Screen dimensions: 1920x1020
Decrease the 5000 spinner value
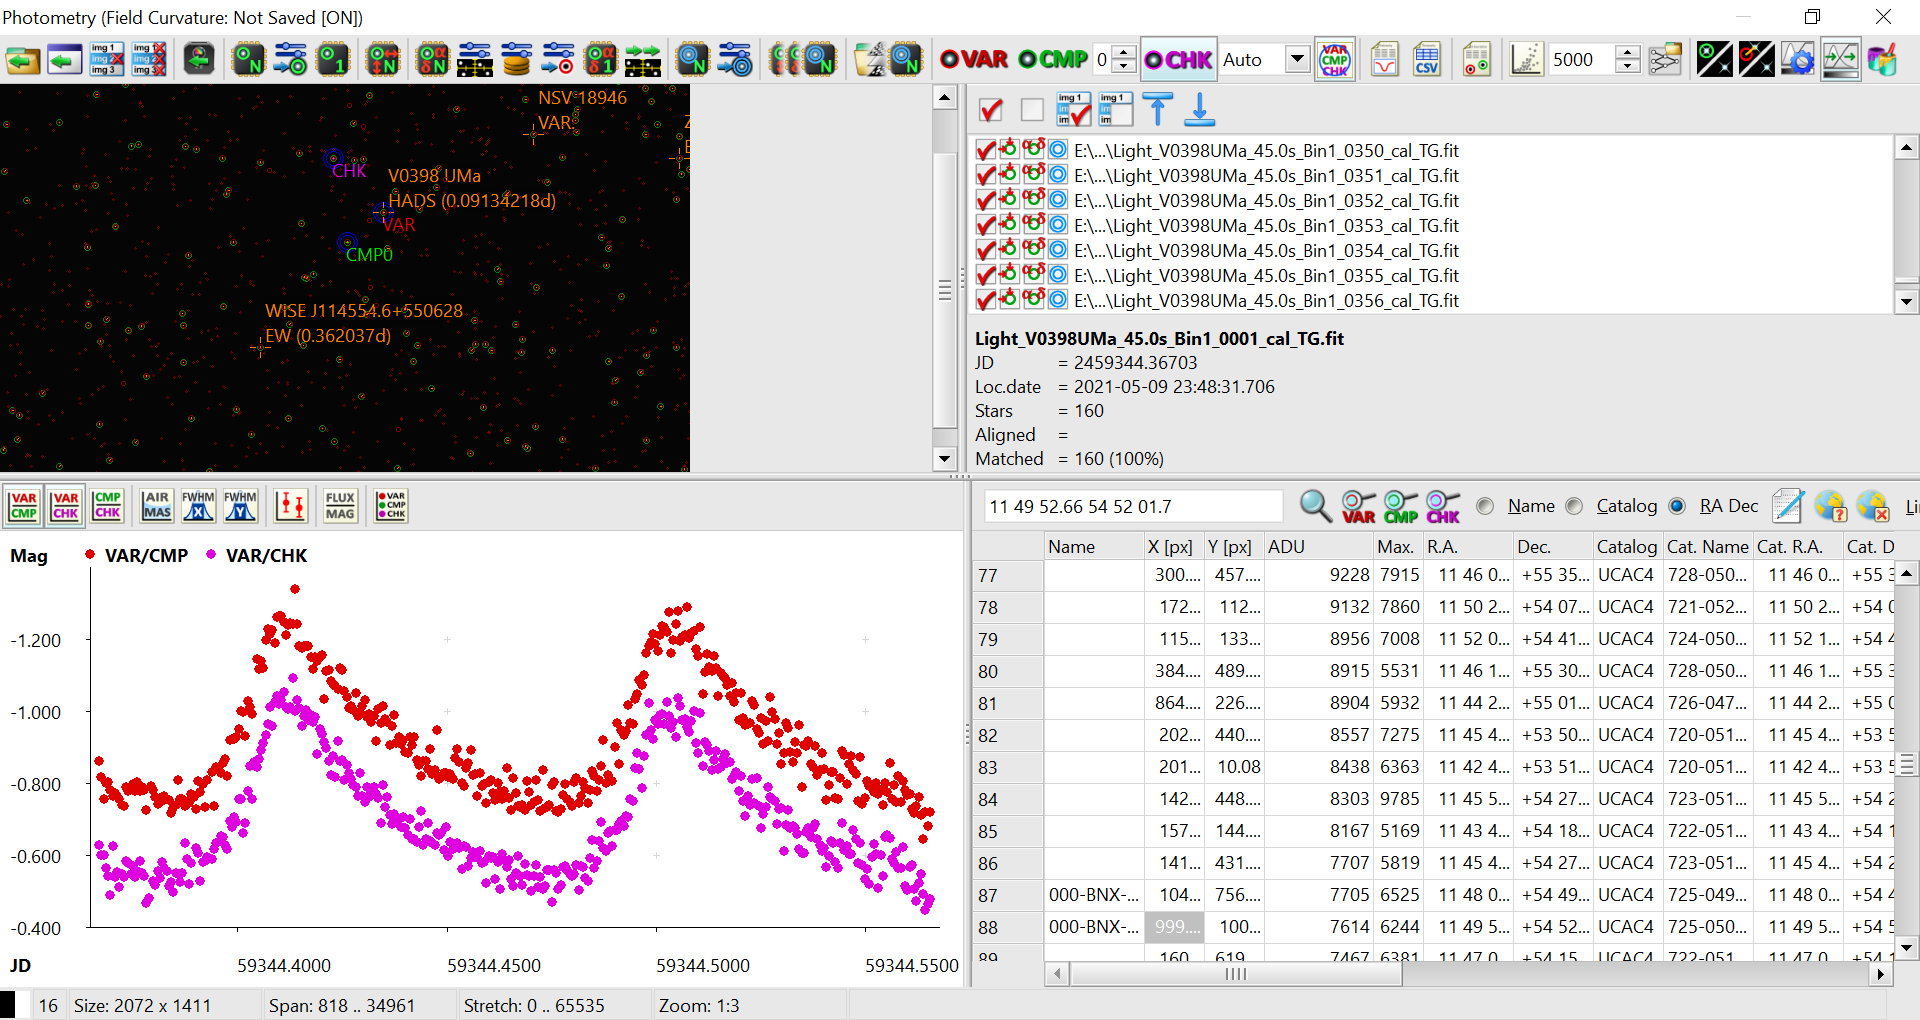pos(1628,67)
